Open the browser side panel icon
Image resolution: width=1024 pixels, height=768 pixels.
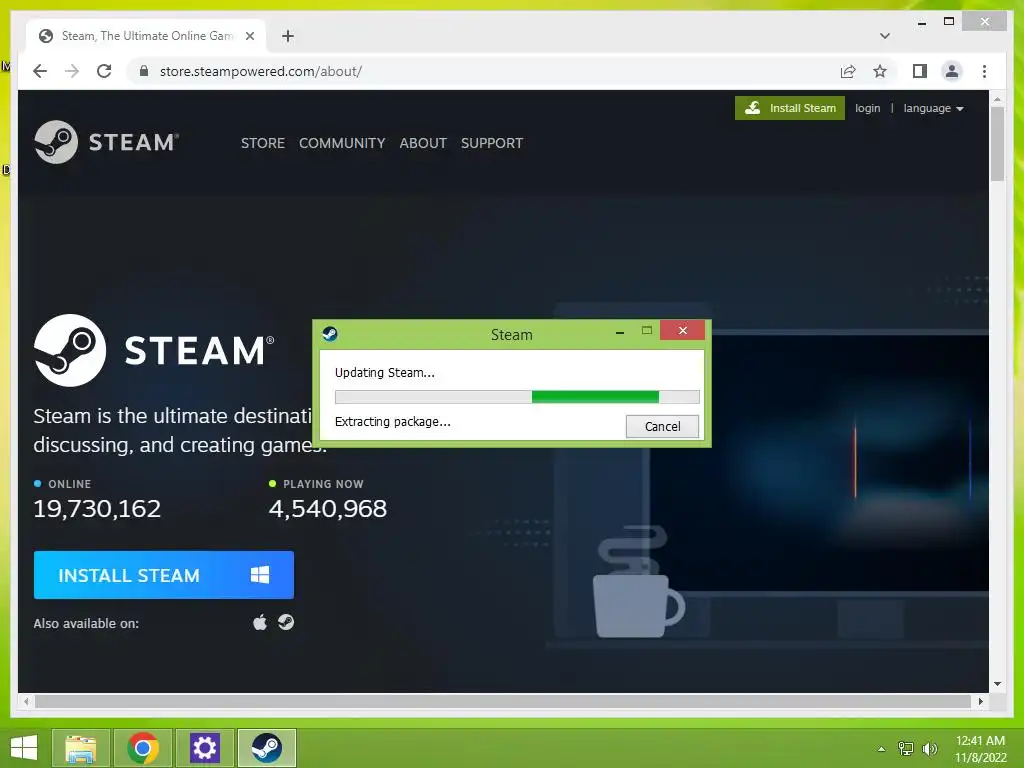[x=920, y=71]
